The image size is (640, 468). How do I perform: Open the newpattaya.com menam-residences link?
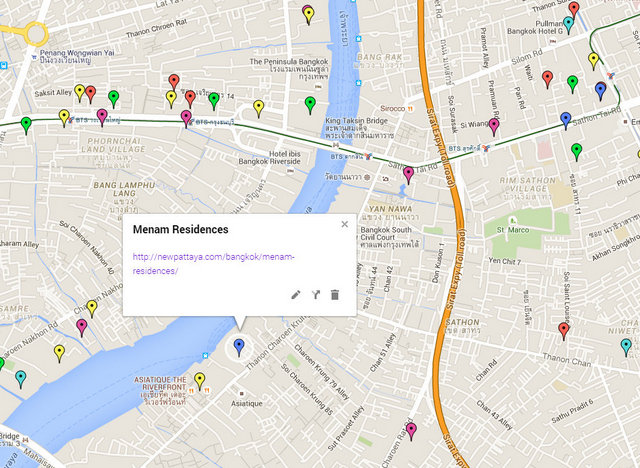pos(213,264)
